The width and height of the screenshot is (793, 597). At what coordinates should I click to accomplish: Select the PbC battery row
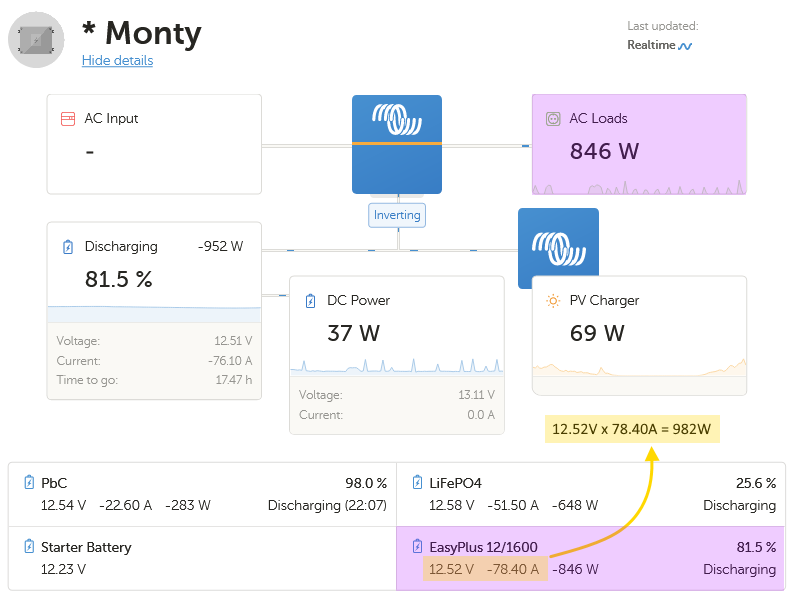pyautogui.click(x=203, y=494)
